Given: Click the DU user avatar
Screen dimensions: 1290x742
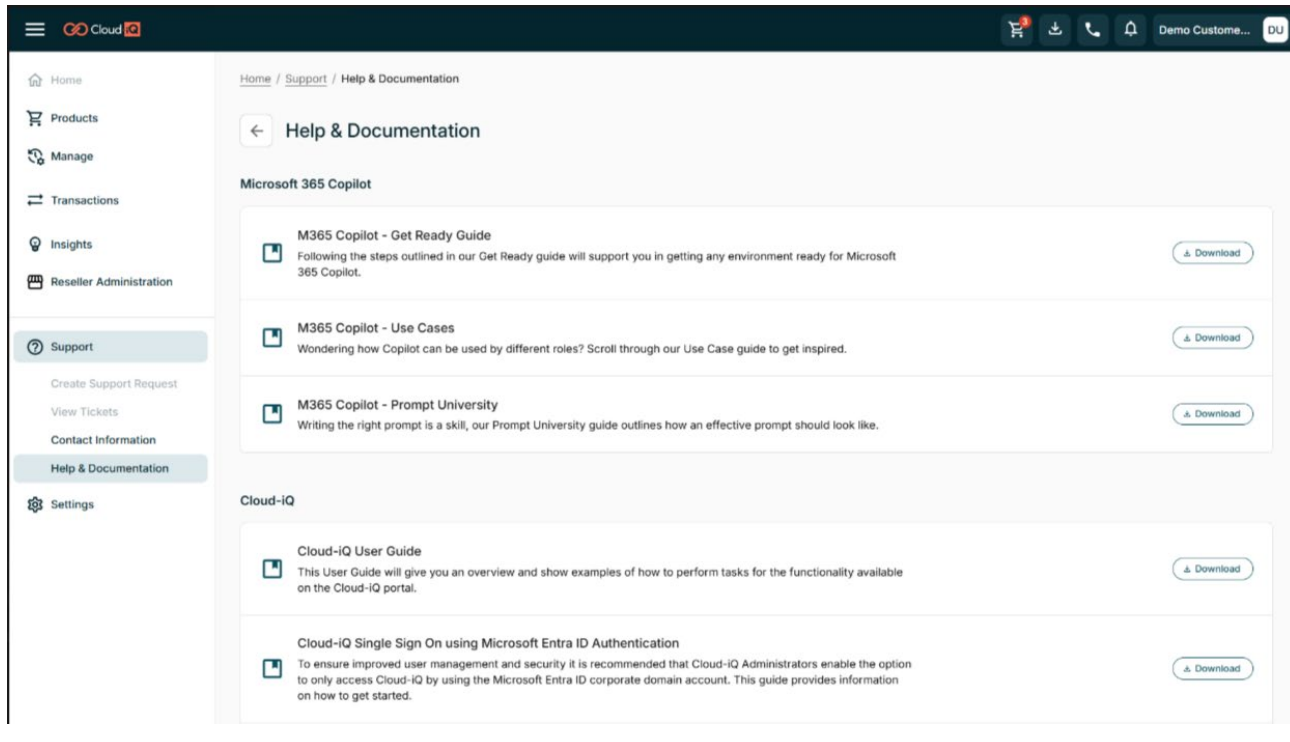Looking at the screenshot, I should pos(1275,30).
